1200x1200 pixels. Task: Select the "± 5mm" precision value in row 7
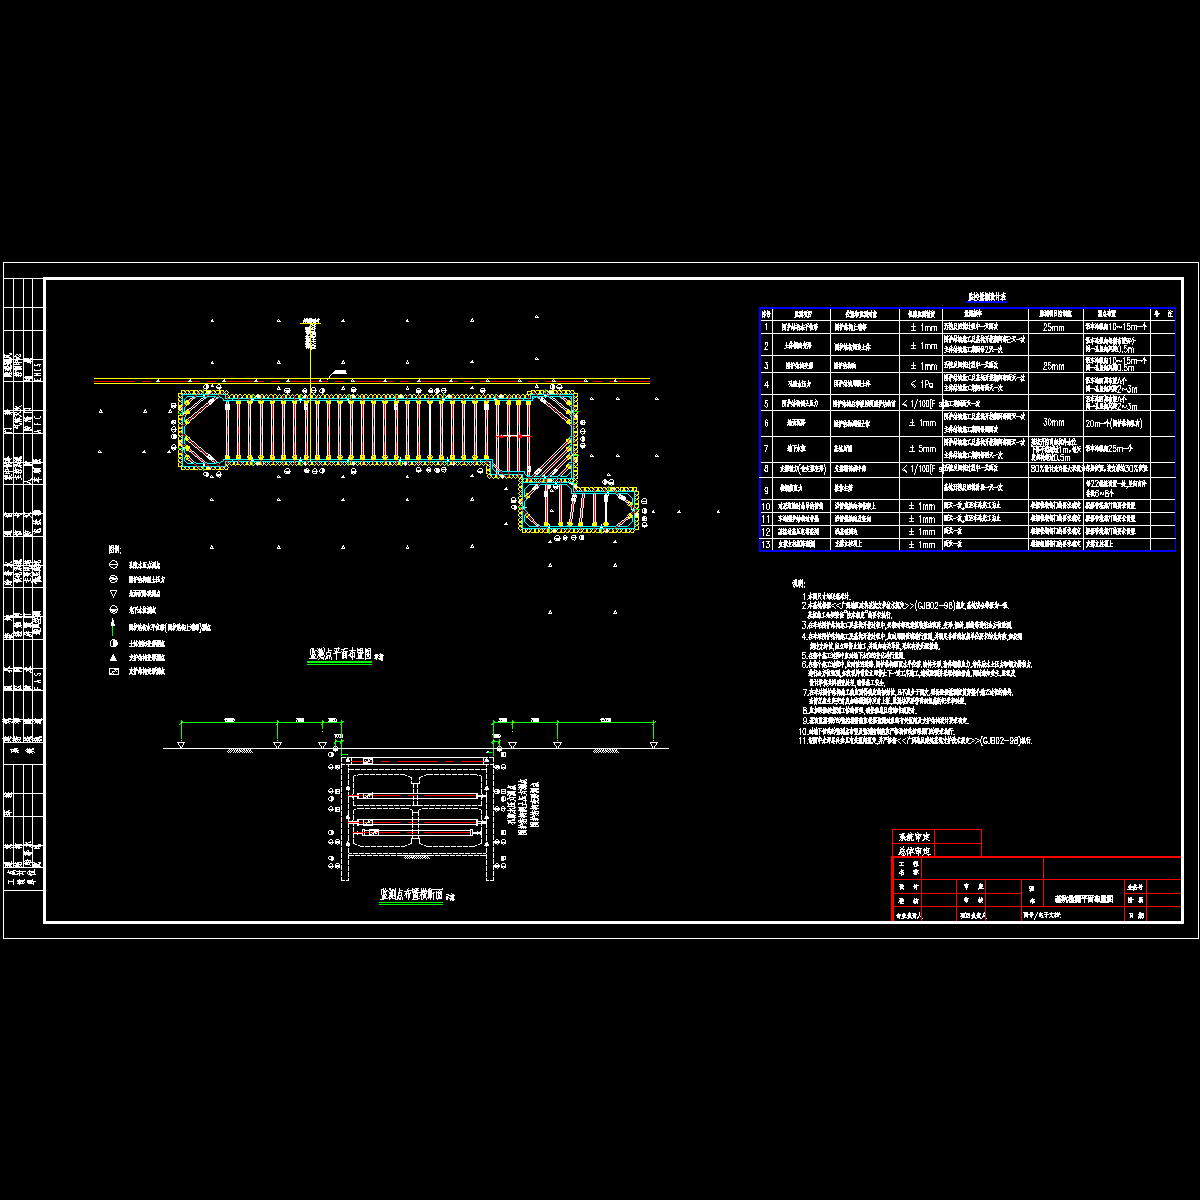coord(921,449)
